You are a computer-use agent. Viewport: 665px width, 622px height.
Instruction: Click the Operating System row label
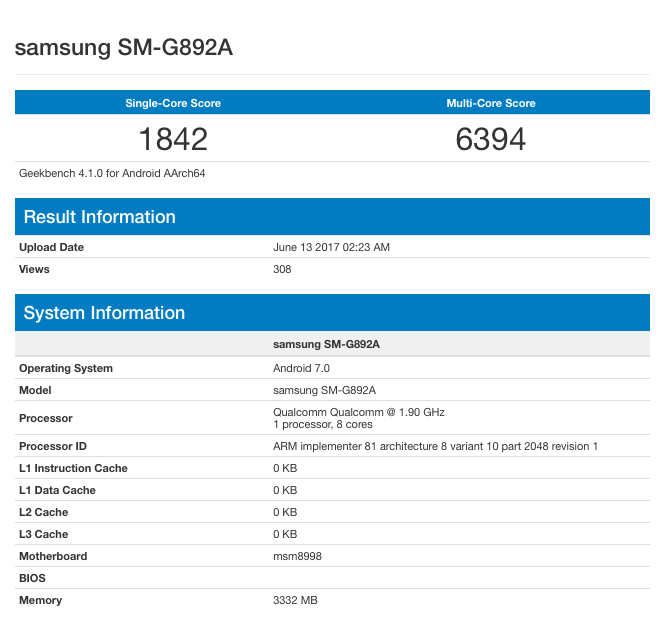pyautogui.click(x=66, y=368)
